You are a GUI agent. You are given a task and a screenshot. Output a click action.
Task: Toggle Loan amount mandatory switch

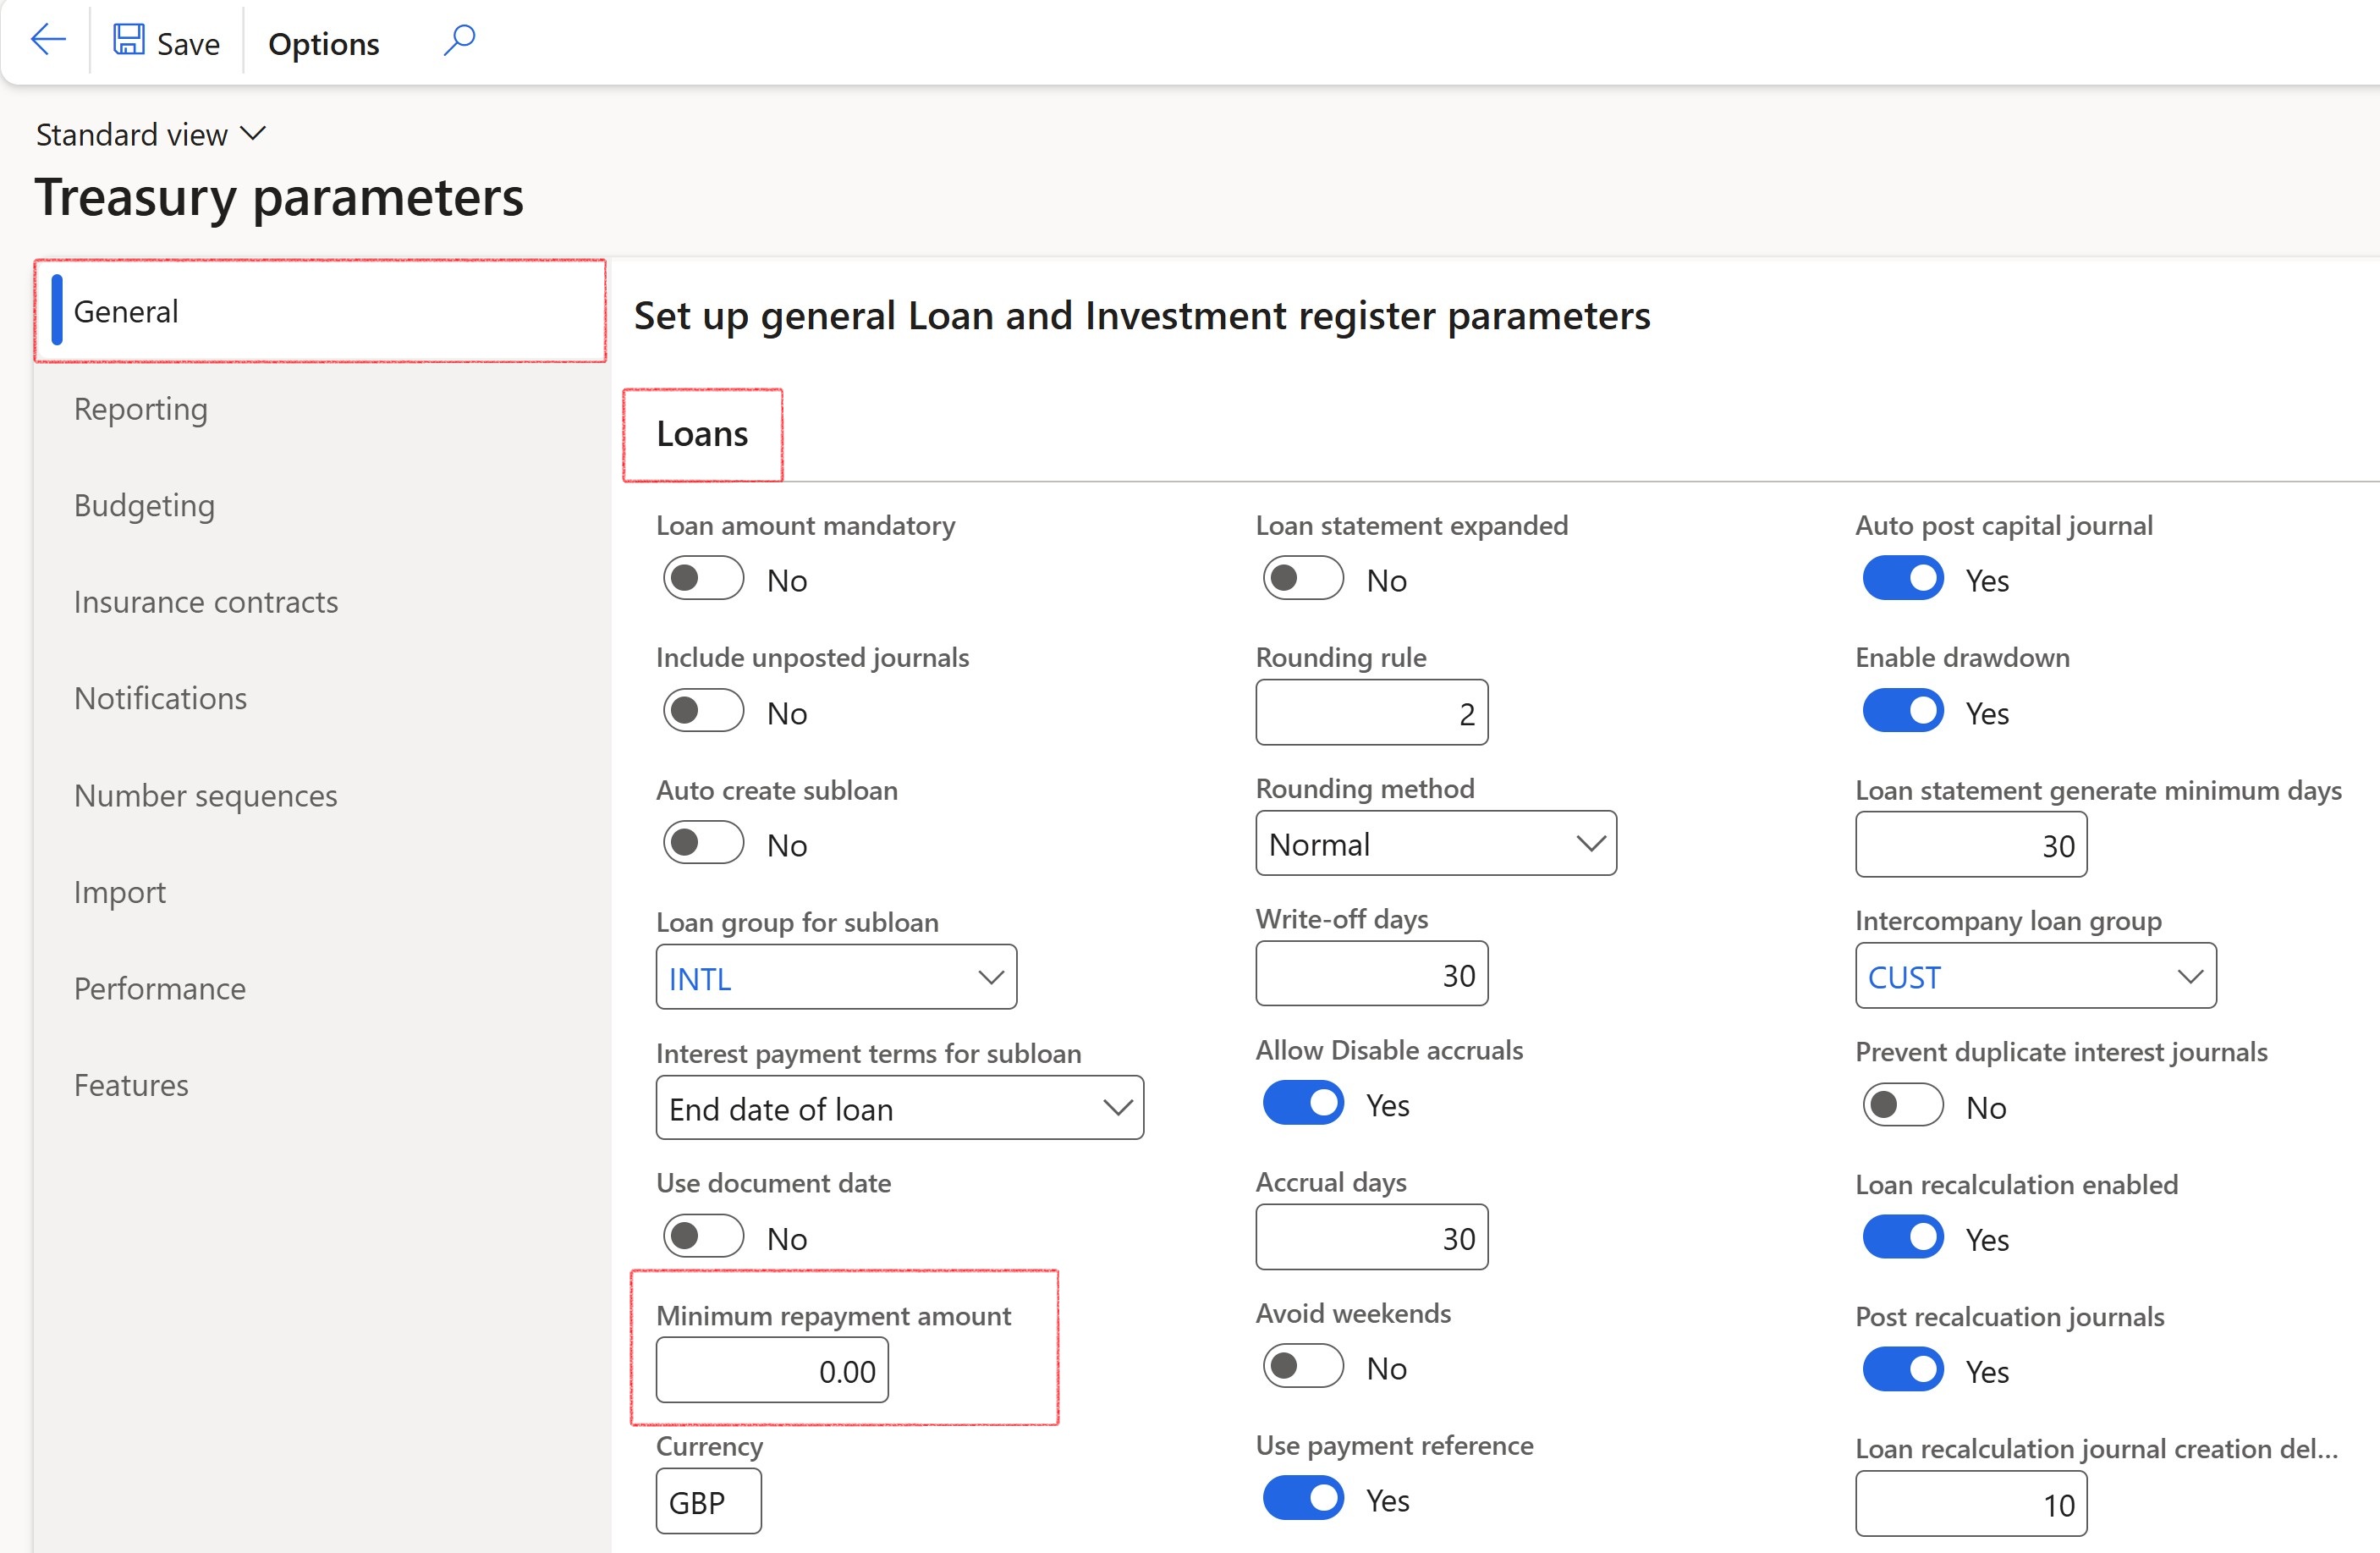[704, 578]
